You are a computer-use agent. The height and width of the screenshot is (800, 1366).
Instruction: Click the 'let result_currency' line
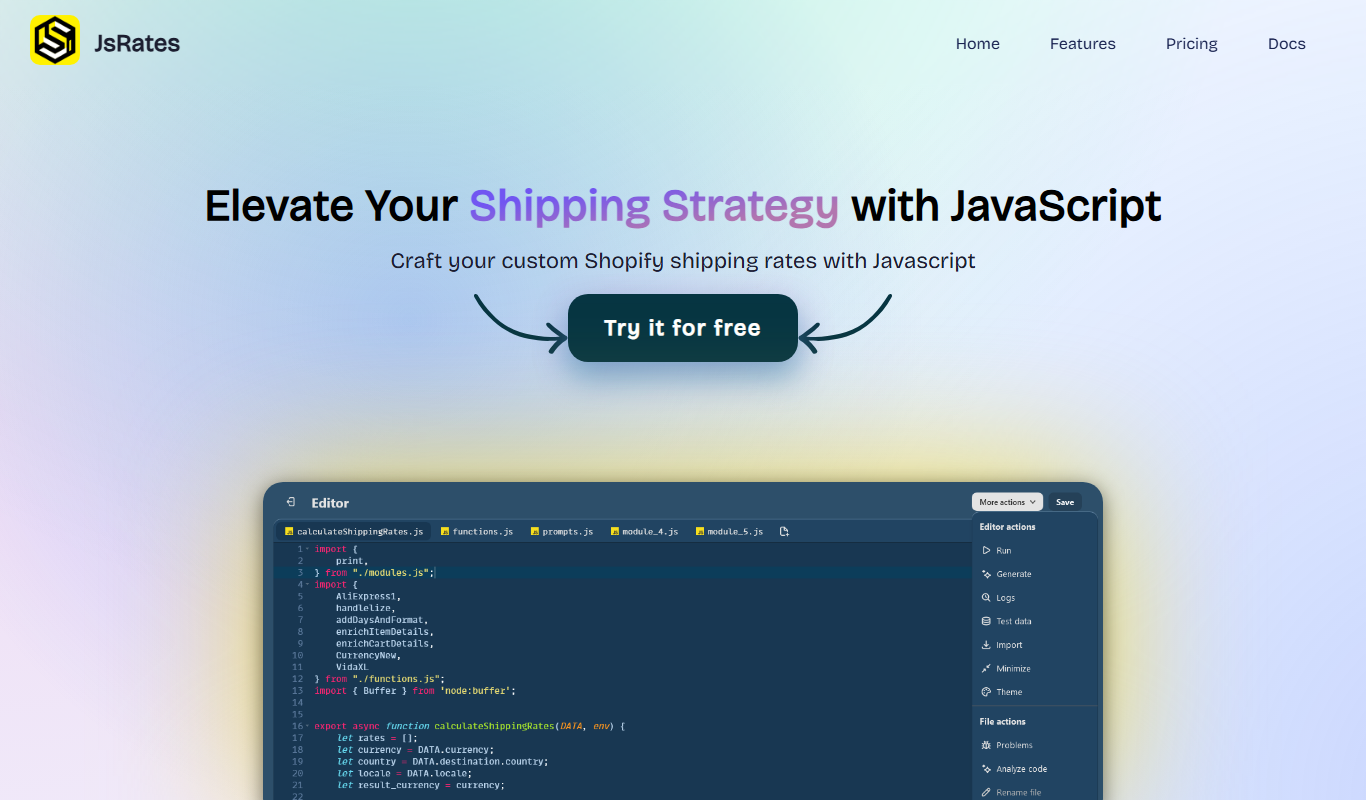(x=420, y=785)
